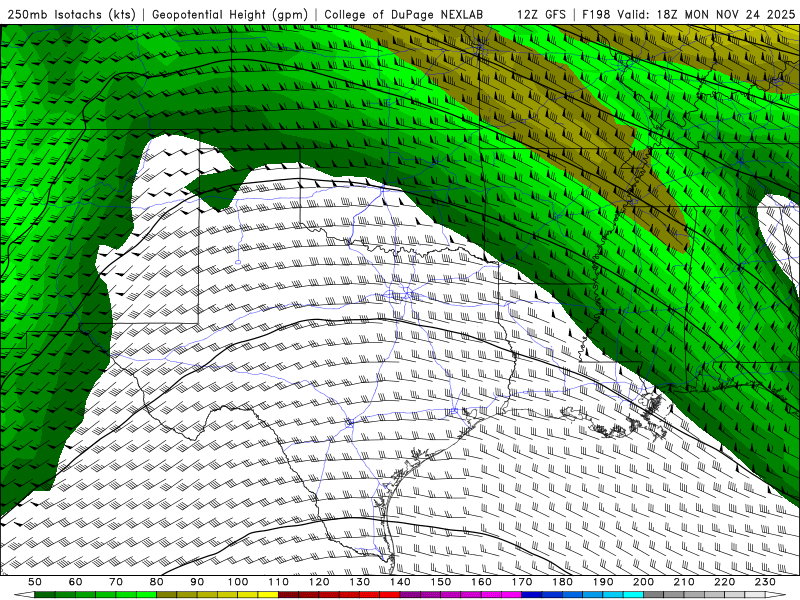Click the color bar label '110'
The width and height of the screenshot is (800, 600).
[x=279, y=582]
